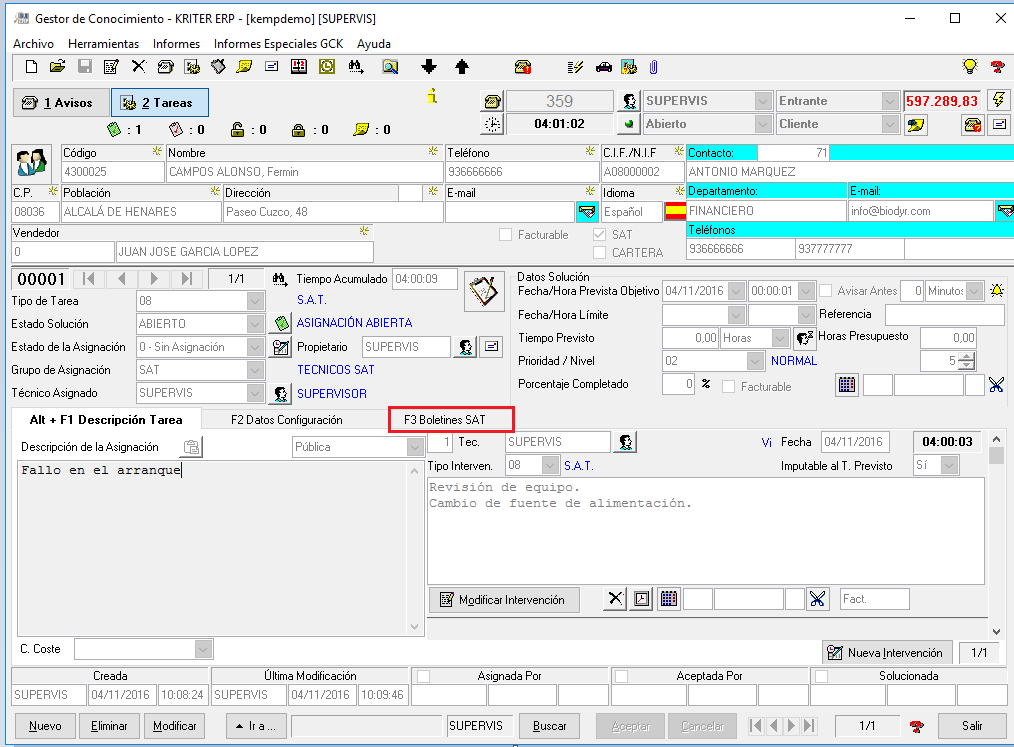The height and width of the screenshot is (747, 1014).
Task: Click the Spanish flag icon next to Idioma
Action: [675, 211]
